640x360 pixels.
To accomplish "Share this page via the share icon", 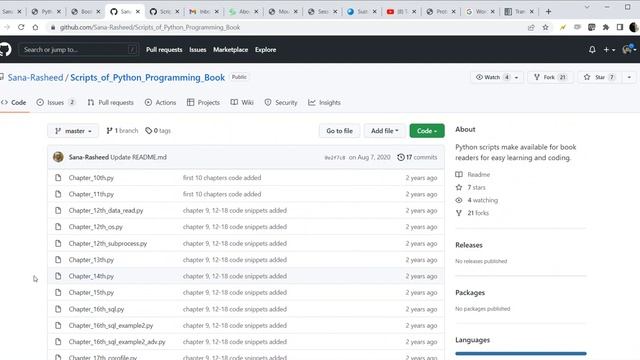I will 531,27.
